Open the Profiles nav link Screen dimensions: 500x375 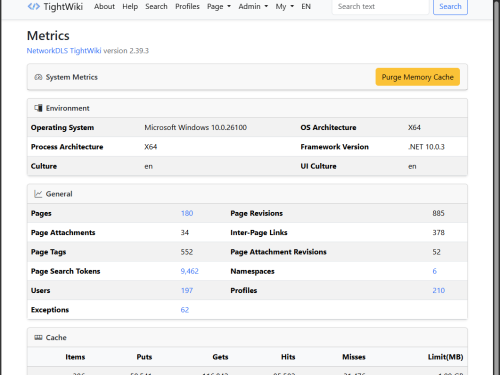187,6
